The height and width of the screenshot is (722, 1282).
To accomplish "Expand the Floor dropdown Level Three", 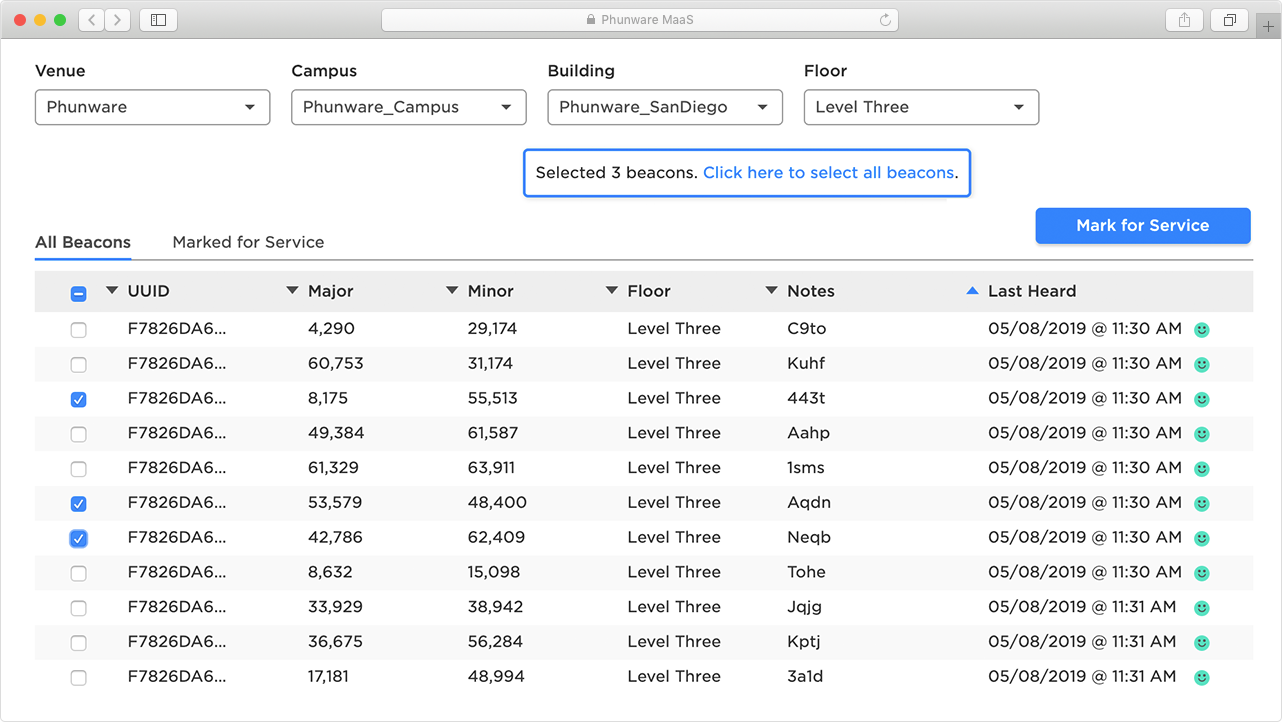I will coord(921,107).
